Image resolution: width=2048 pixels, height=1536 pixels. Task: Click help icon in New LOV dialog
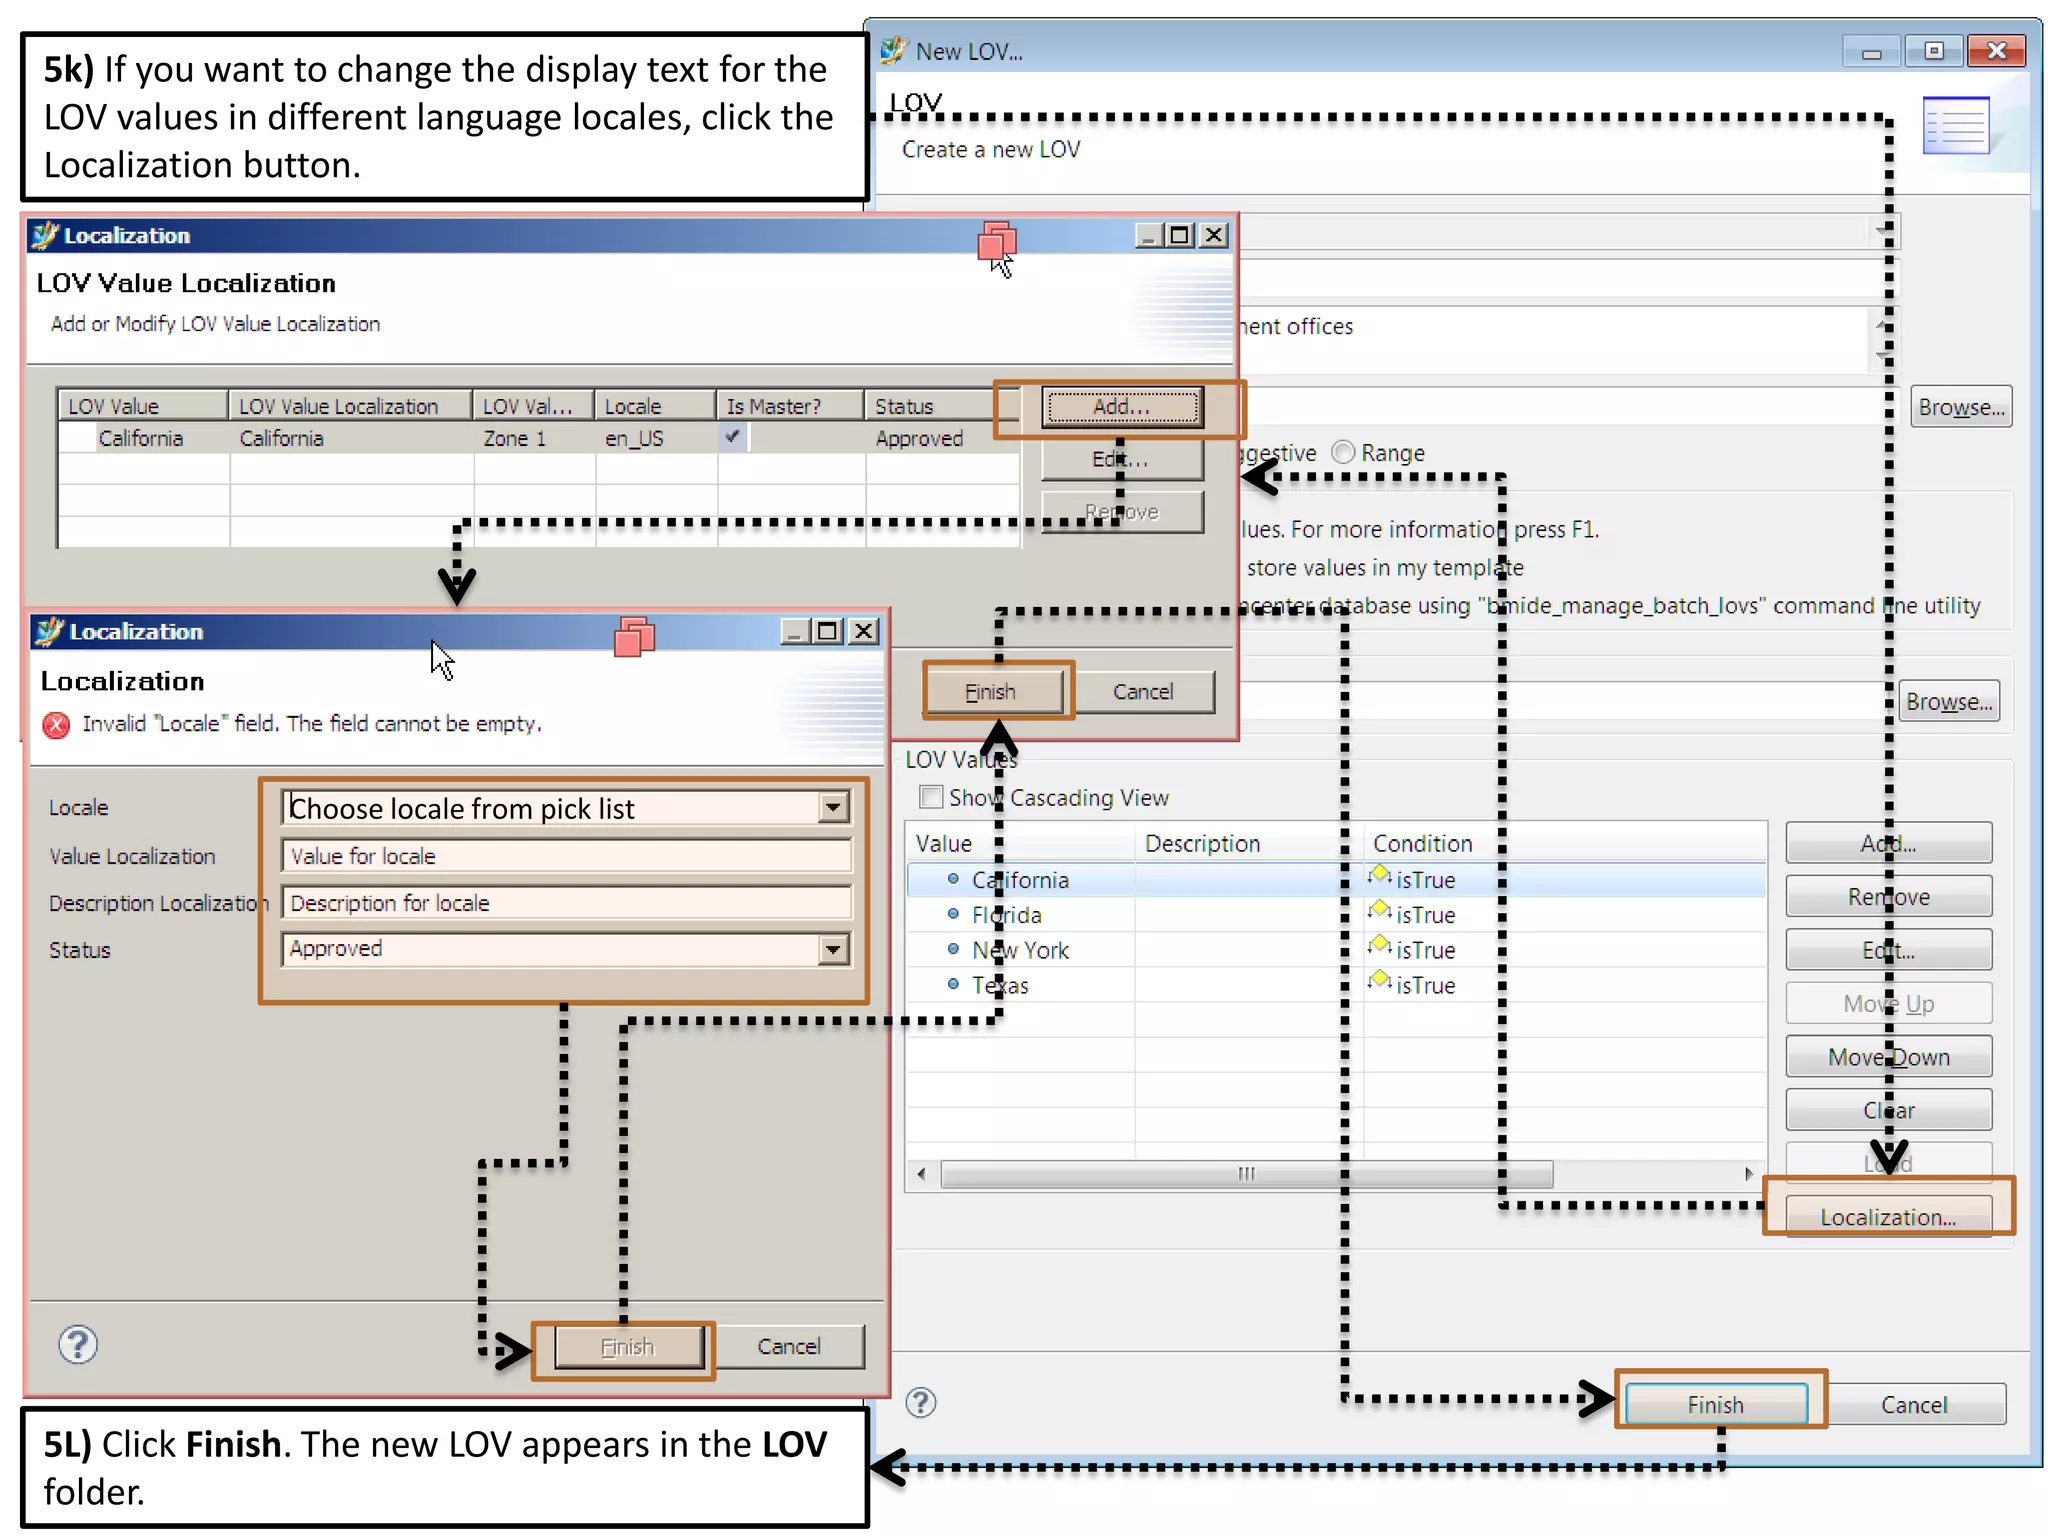(920, 1403)
